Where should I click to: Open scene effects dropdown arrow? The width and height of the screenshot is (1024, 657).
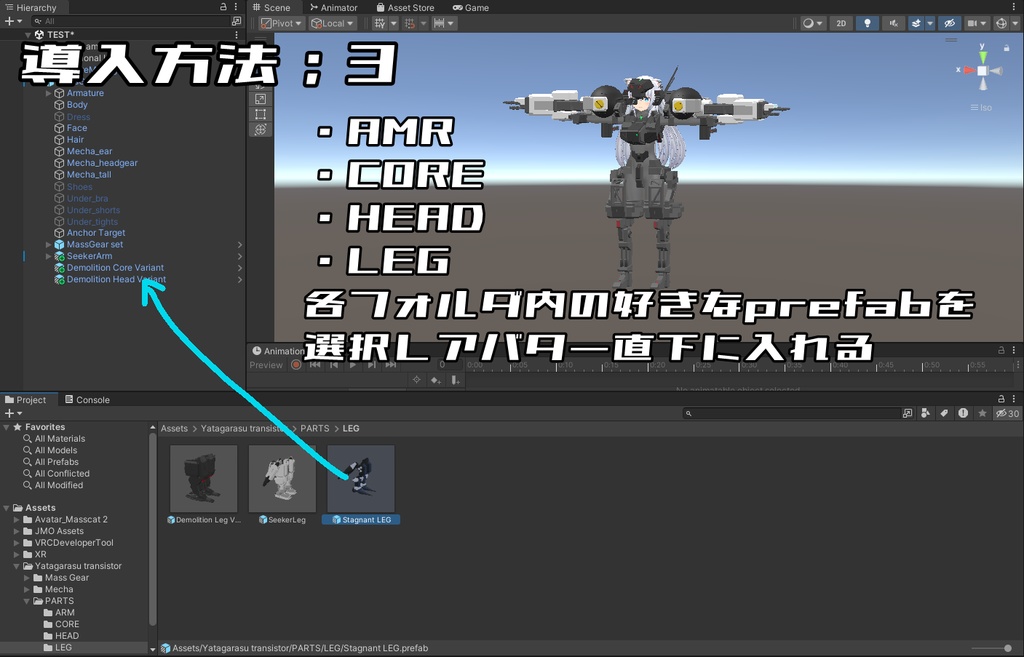(x=930, y=24)
